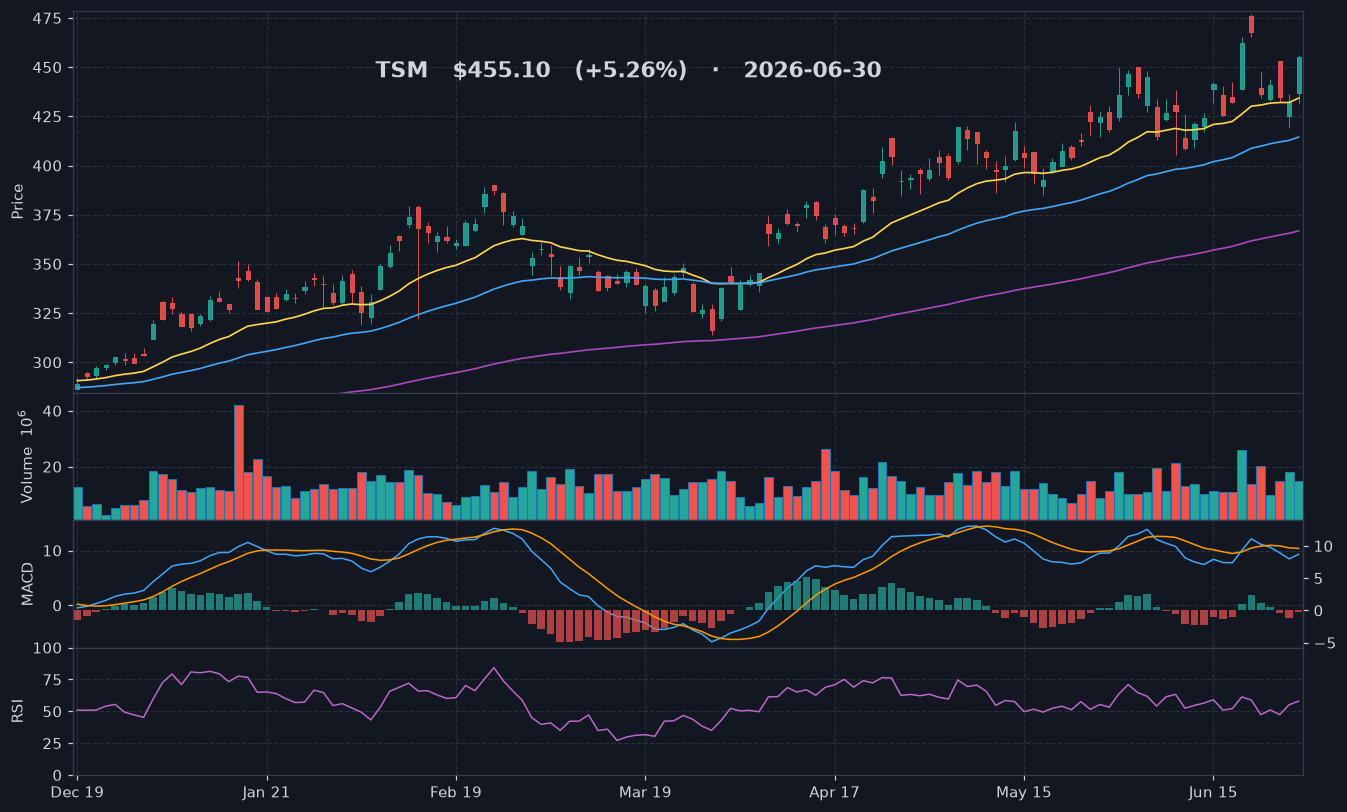Click the highest candlestick near 475
The image size is (1347, 812).
coord(1251,25)
